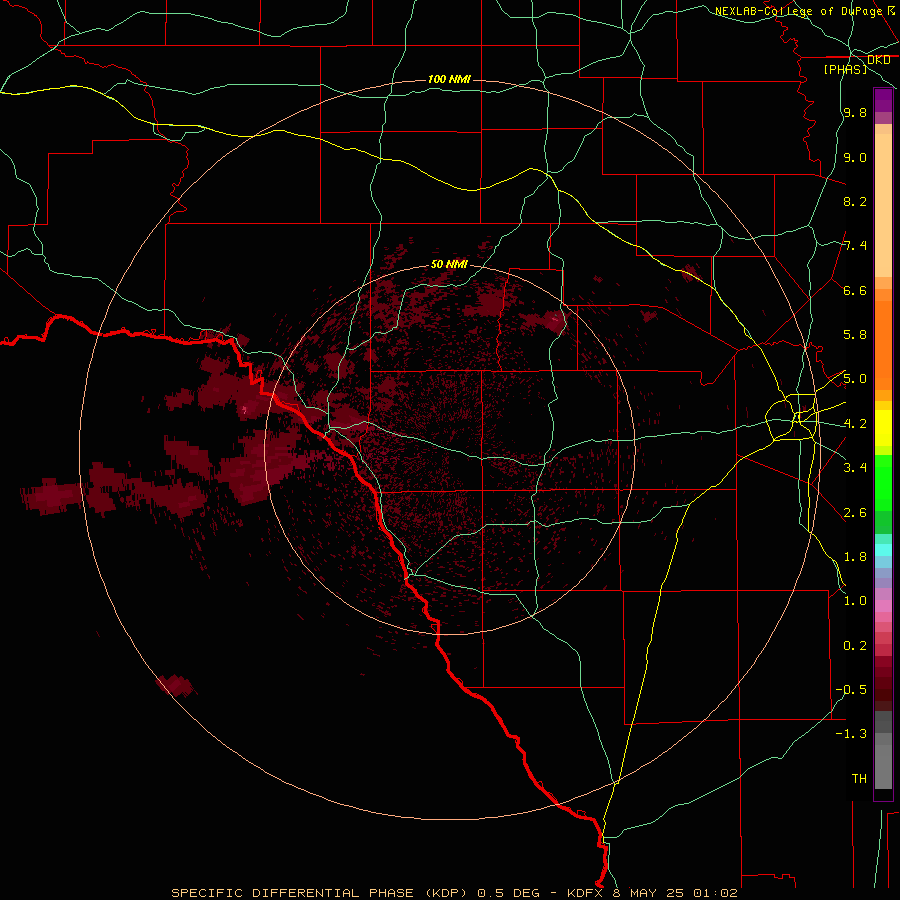Click the DKD label above the legend

[x=878, y=60]
